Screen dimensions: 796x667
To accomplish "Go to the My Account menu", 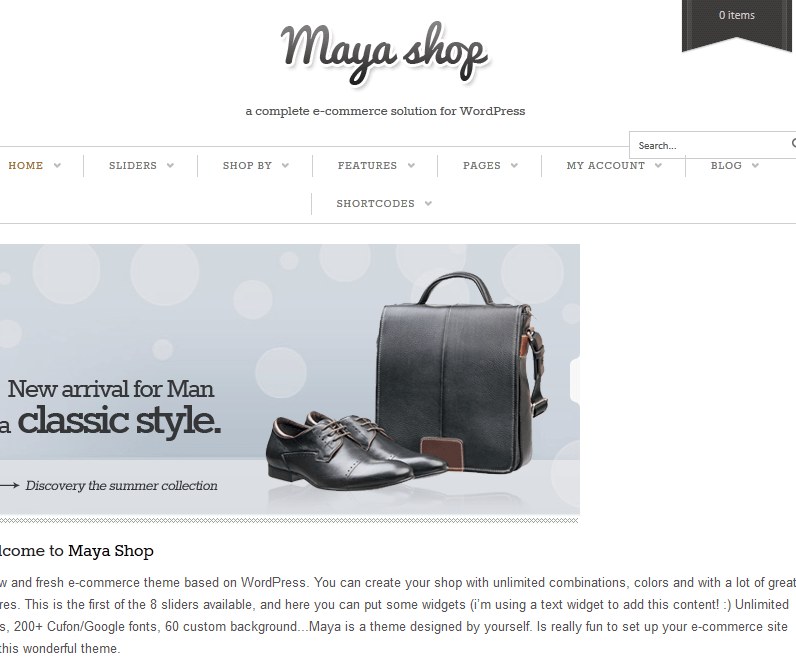I will (606, 165).
